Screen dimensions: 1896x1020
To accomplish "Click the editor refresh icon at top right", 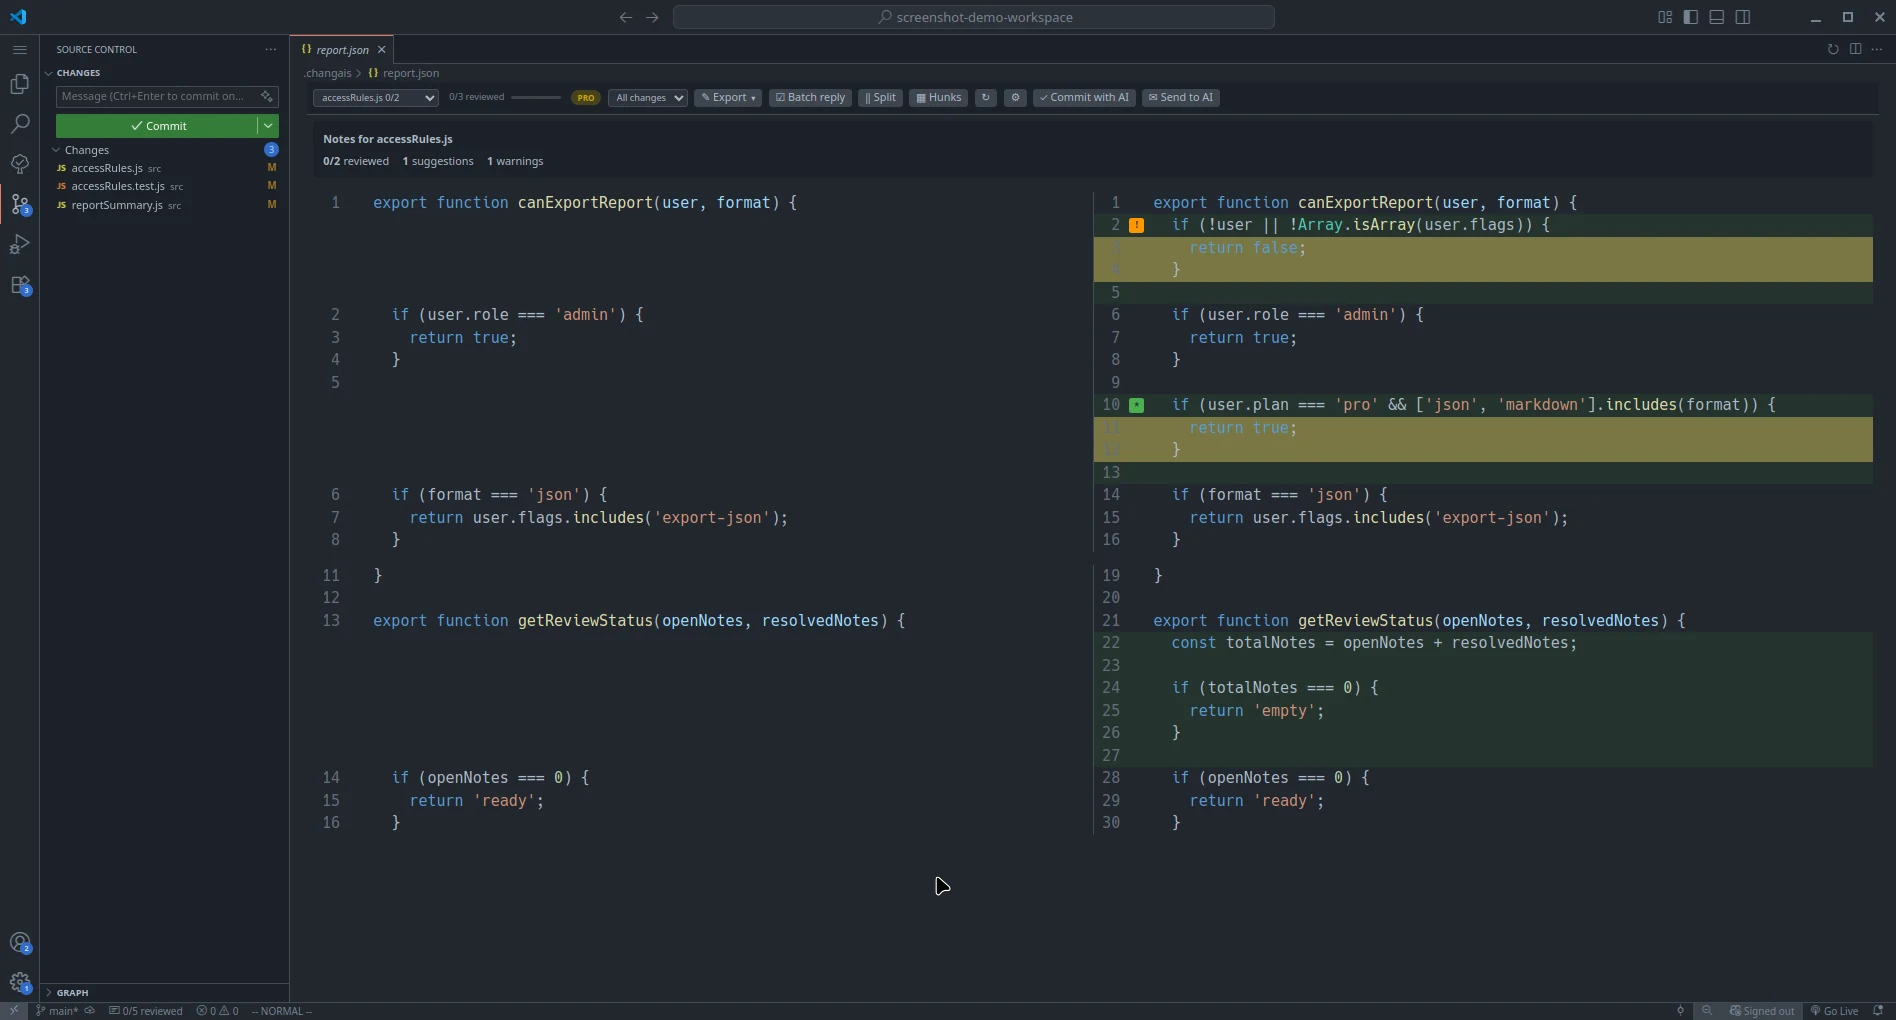I will tap(1833, 49).
